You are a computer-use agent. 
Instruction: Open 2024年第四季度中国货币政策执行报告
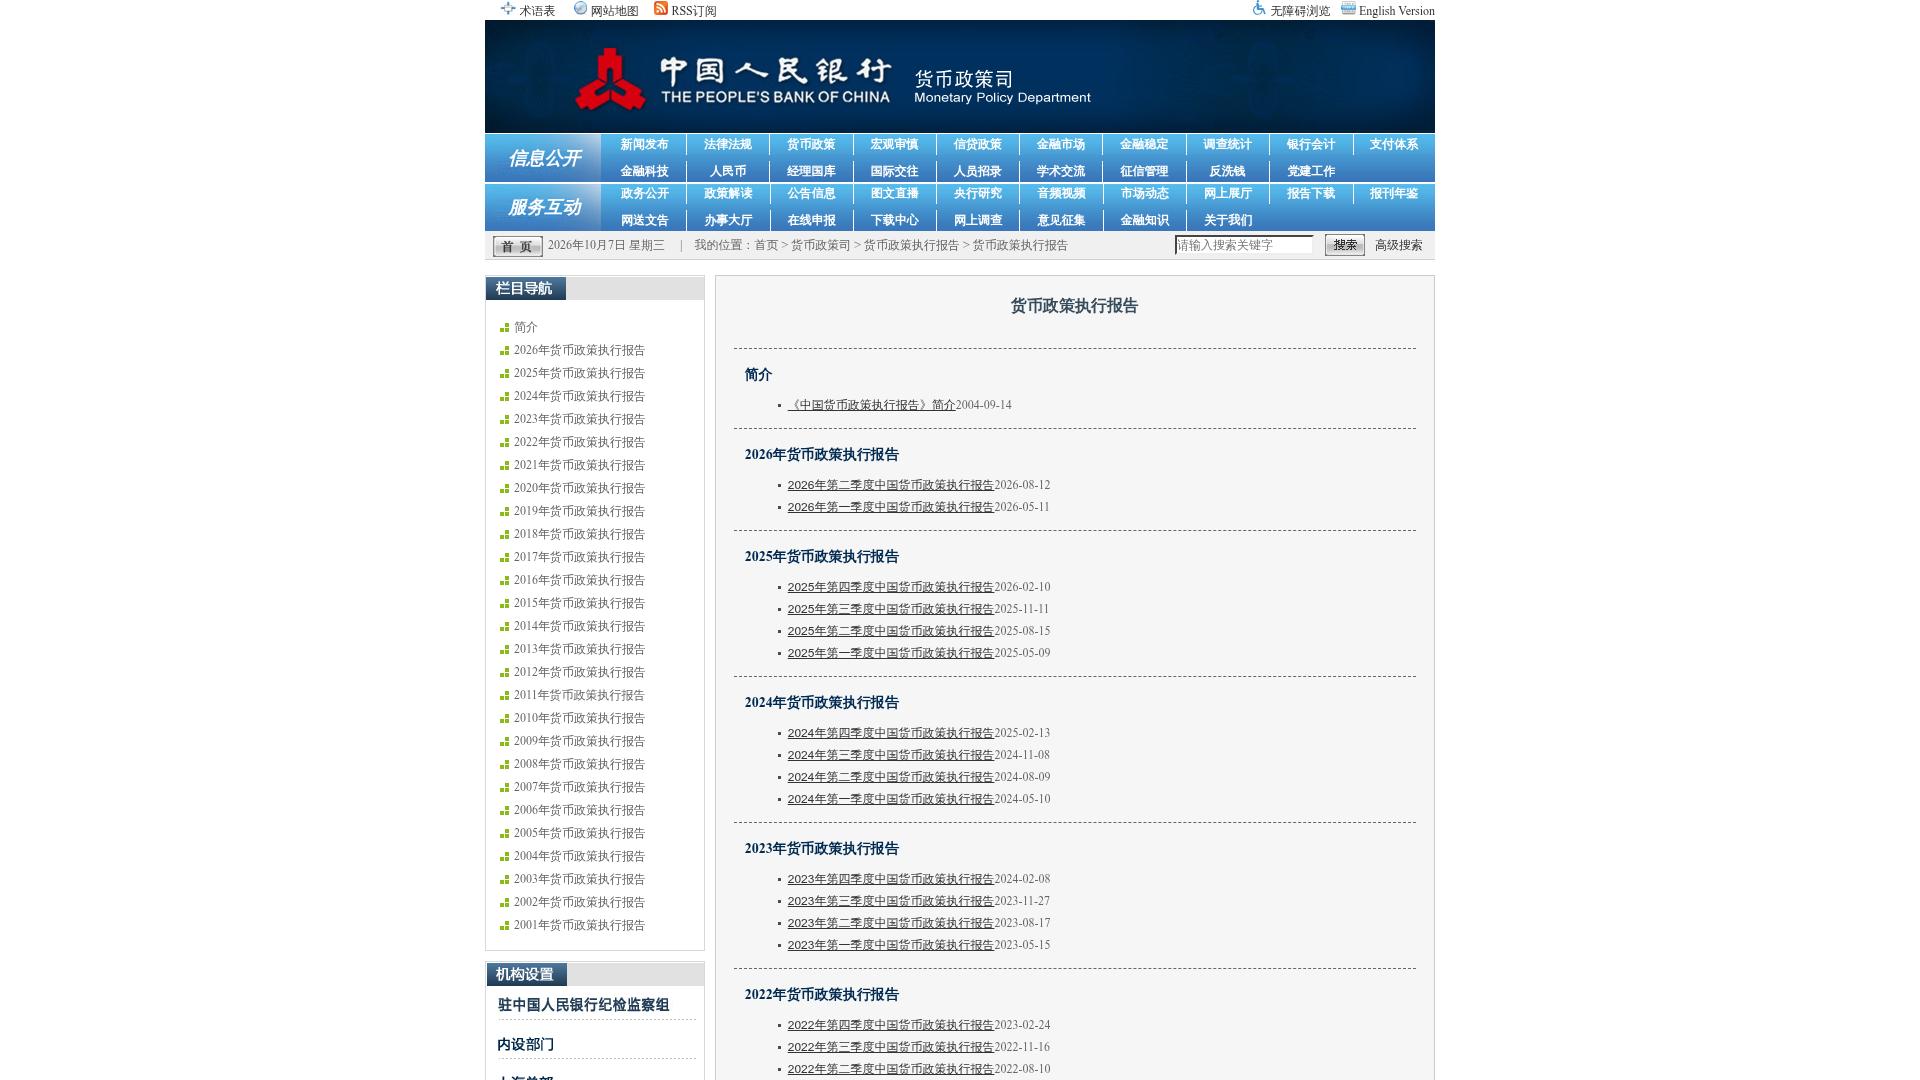point(890,734)
